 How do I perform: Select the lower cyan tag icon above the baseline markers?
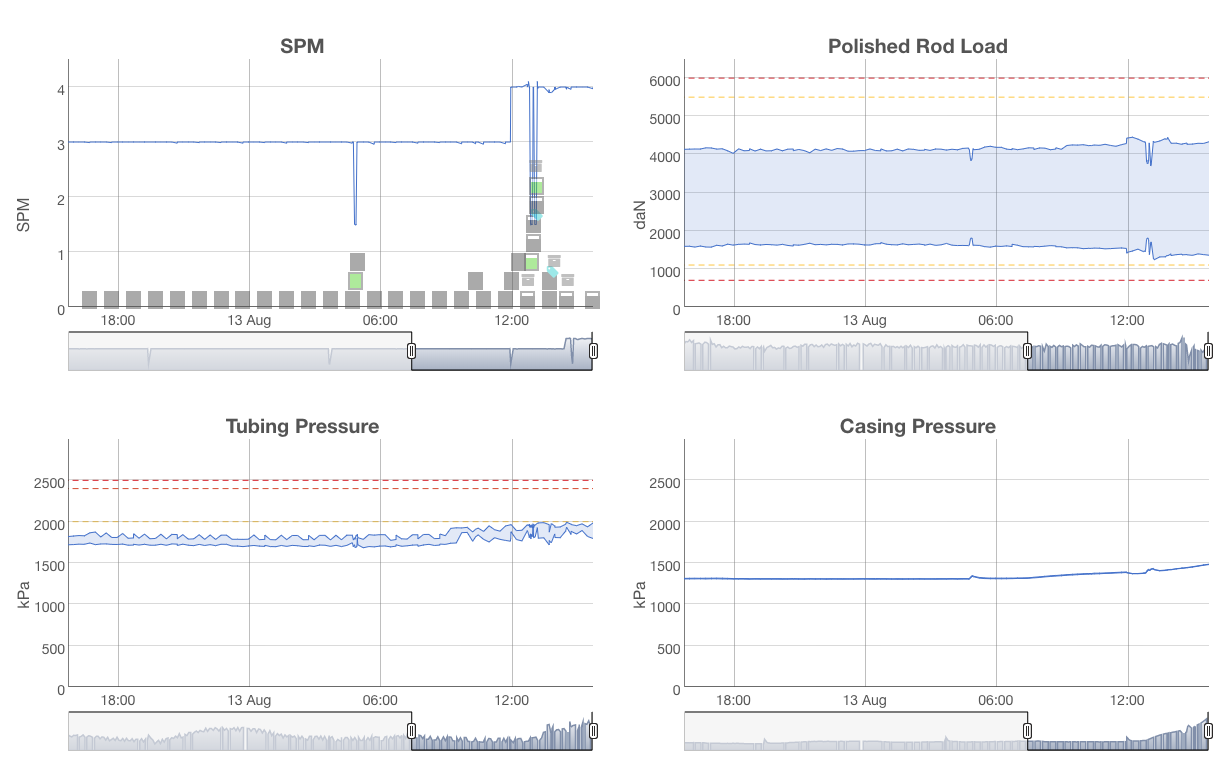pos(552,271)
